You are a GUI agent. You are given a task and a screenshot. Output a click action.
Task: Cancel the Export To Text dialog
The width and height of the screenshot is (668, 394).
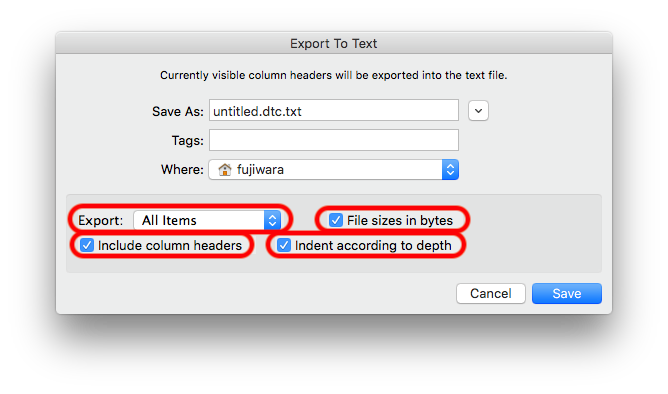tap(491, 293)
